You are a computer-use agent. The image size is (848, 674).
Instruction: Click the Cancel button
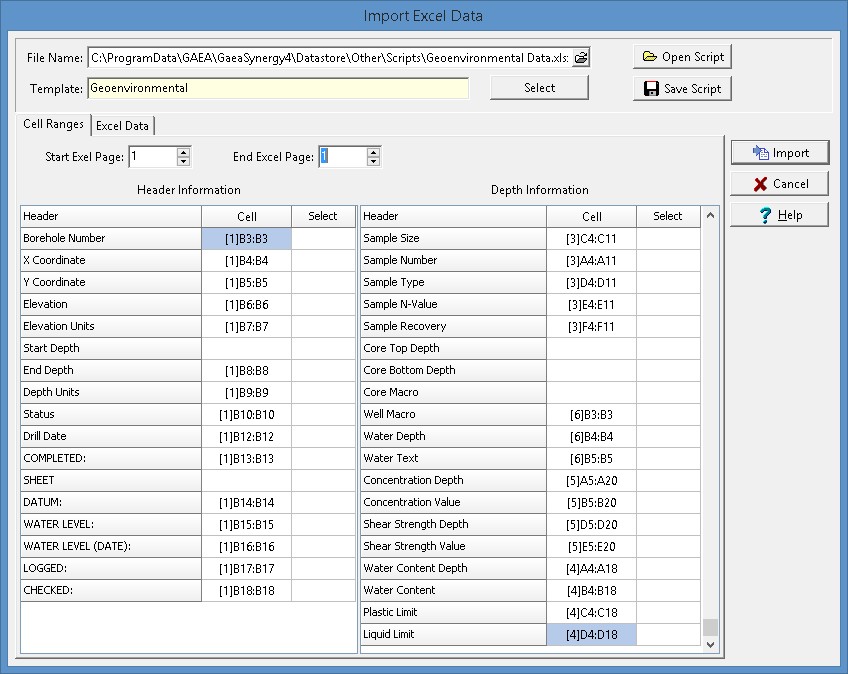pyautogui.click(x=780, y=184)
